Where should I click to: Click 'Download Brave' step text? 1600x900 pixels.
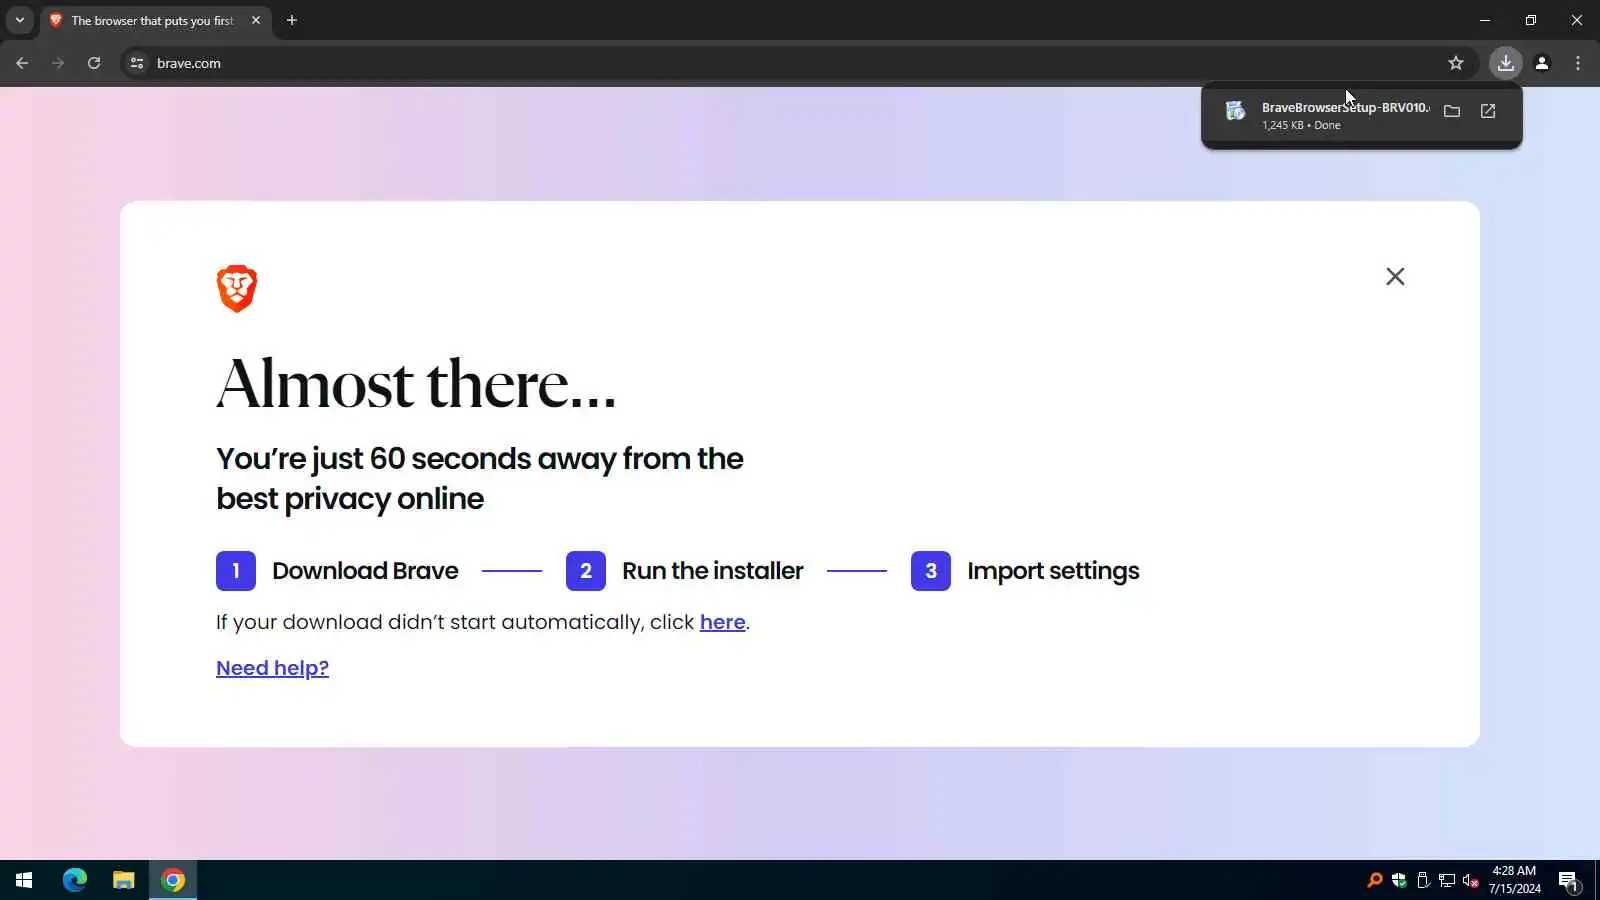(x=365, y=571)
